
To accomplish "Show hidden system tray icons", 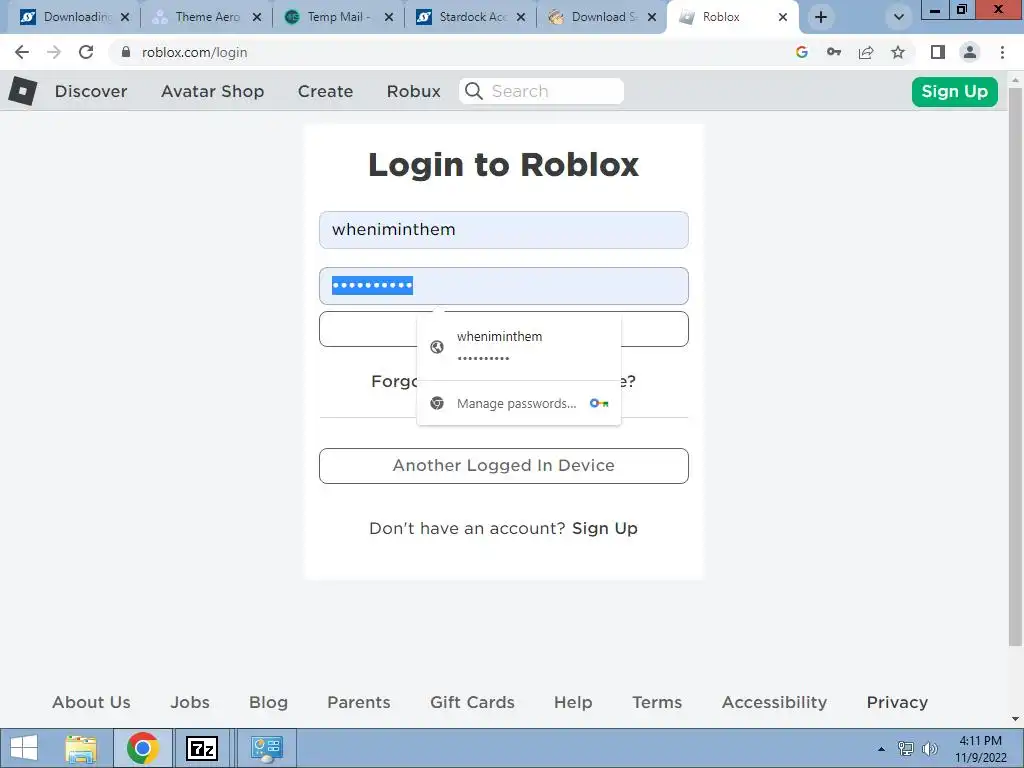I will point(881,749).
